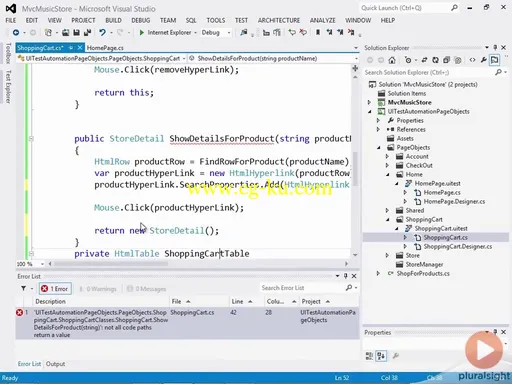Sort errors by the Line column
The image size is (512, 384).
click(247, 301)
